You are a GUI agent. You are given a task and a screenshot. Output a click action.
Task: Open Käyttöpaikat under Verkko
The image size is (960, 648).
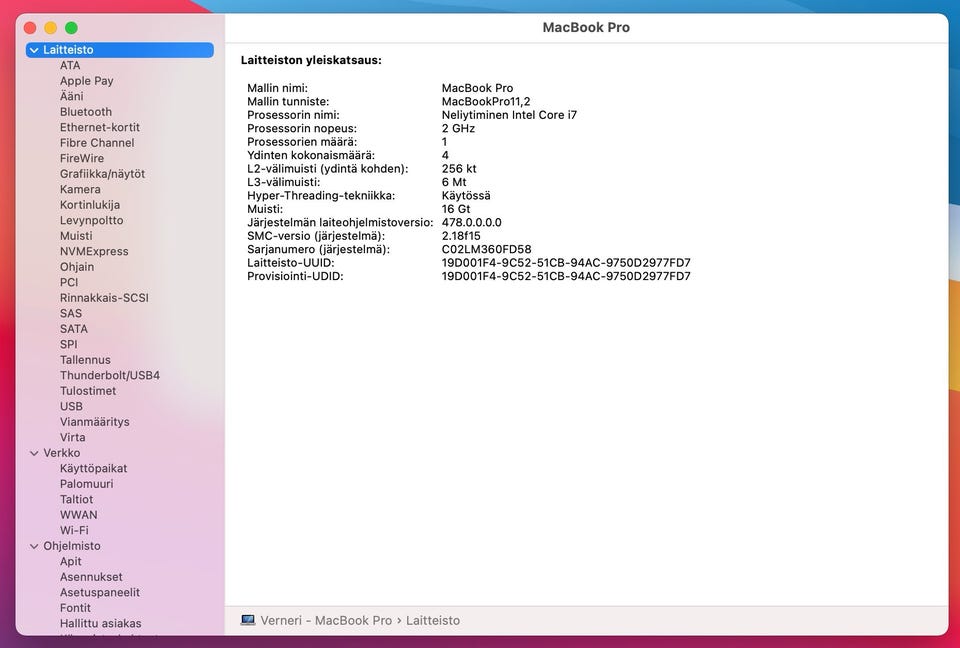[x=93, y=469]
